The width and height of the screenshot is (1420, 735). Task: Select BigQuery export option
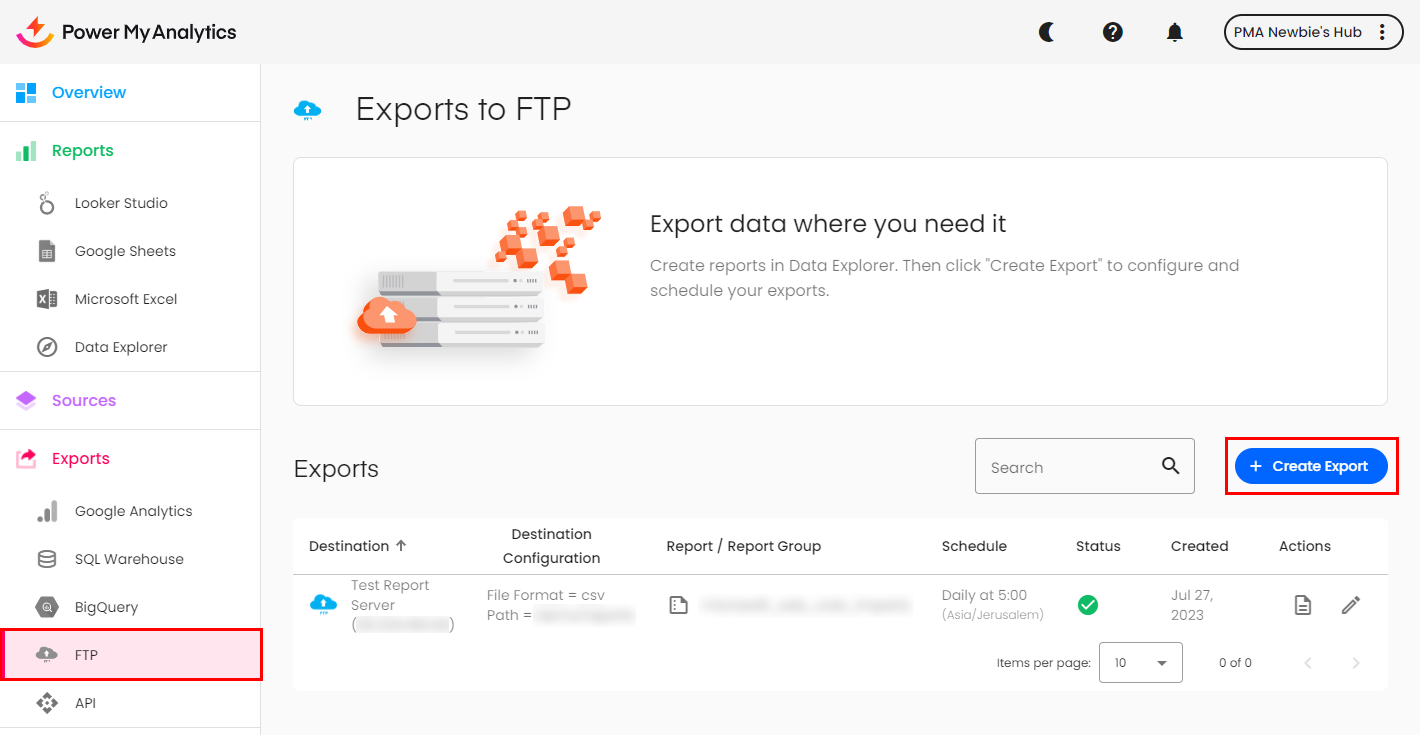[x=106, y=607]
